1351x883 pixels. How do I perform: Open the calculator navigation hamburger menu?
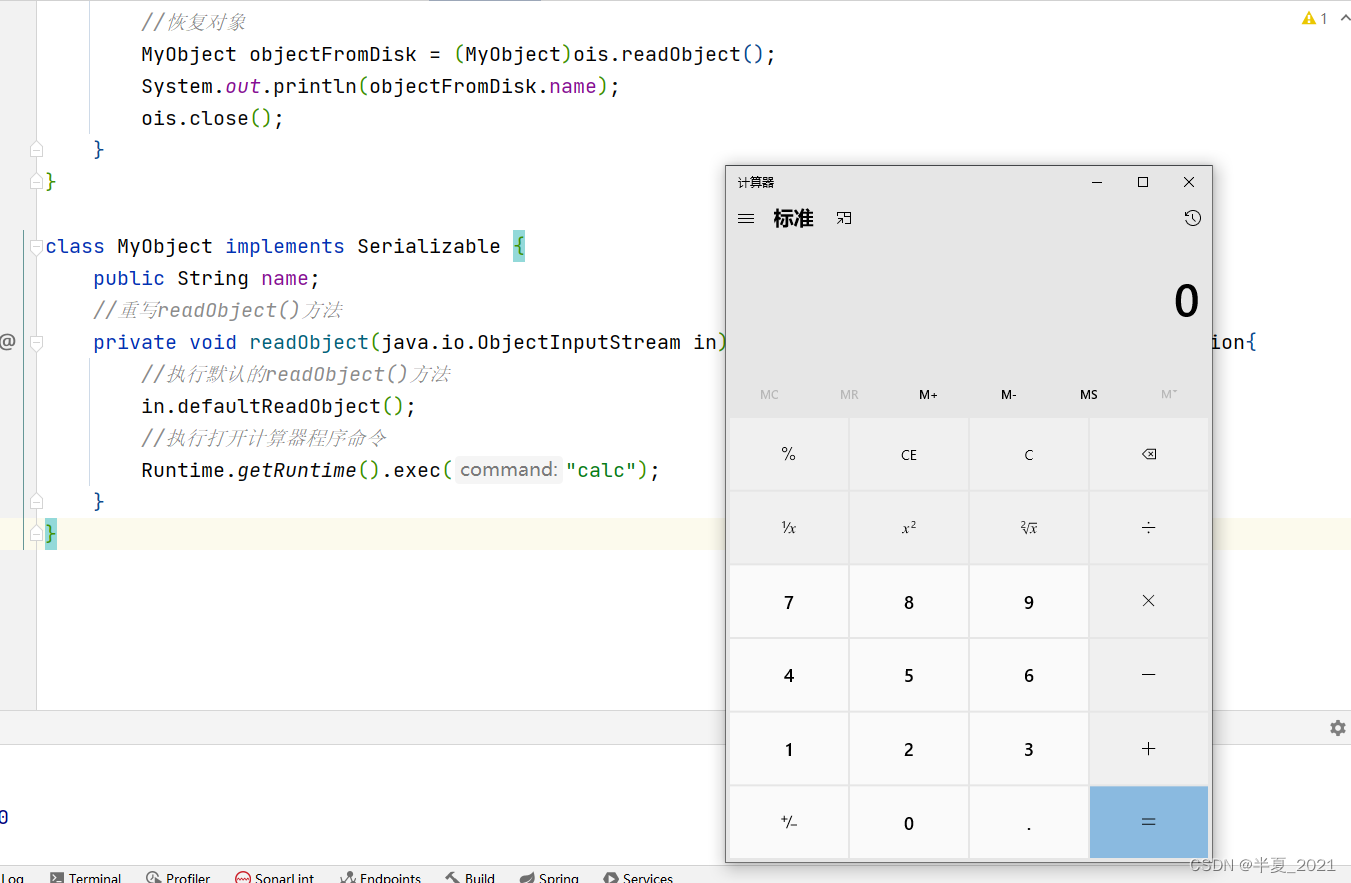746,218
